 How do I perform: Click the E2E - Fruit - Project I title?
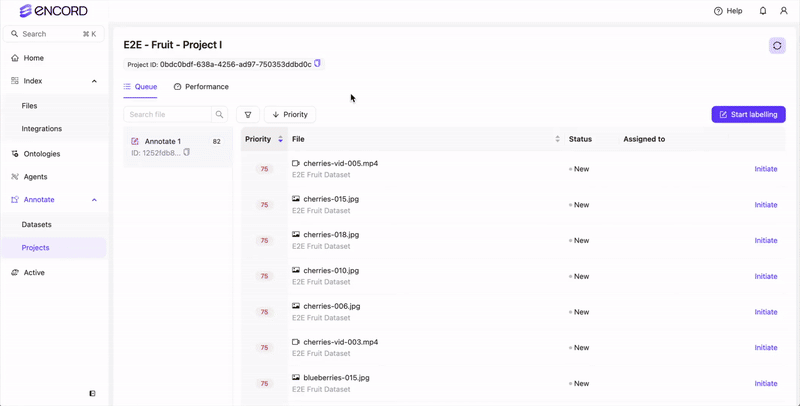click(x=172, y=45)
